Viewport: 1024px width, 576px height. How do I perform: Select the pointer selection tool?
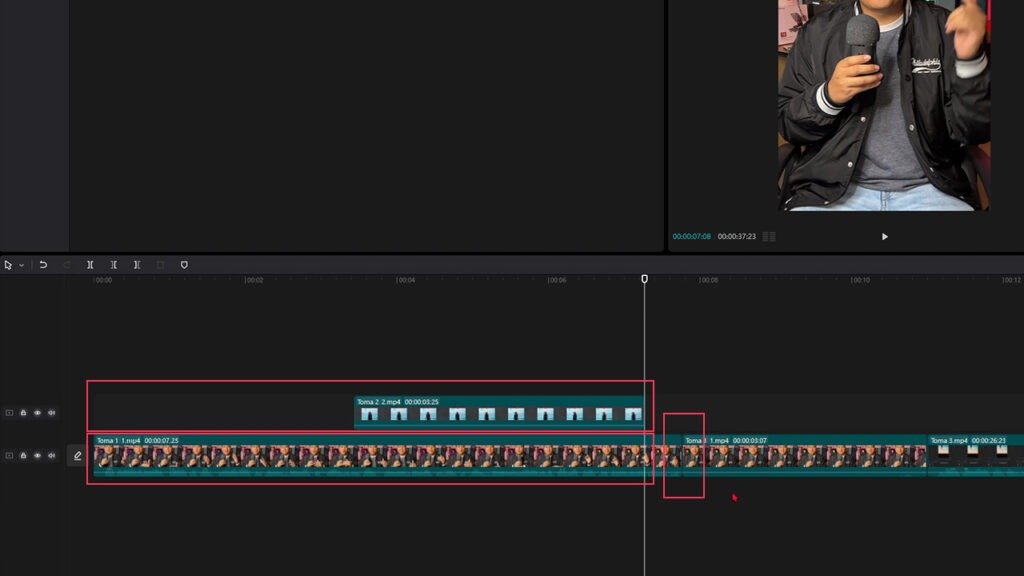(8, 265)
